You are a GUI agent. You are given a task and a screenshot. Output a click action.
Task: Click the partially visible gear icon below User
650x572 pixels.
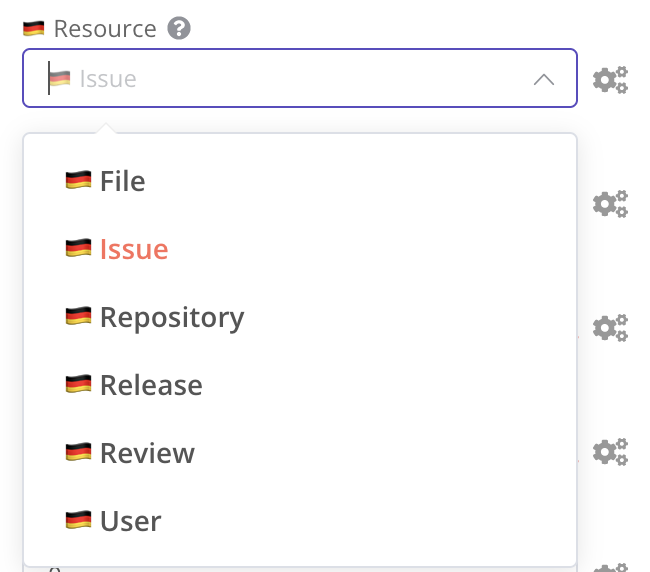pyautogui.click(x=610, y=566)
